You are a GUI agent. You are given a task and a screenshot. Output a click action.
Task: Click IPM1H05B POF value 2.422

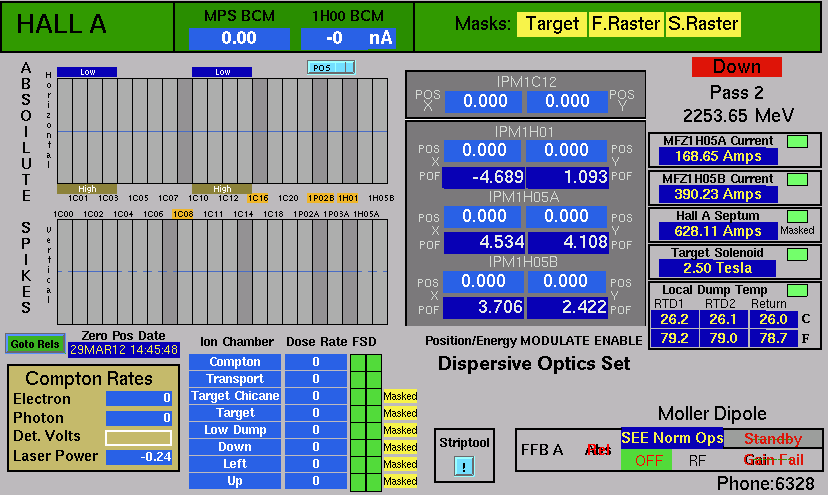click(x=568, y=307)
